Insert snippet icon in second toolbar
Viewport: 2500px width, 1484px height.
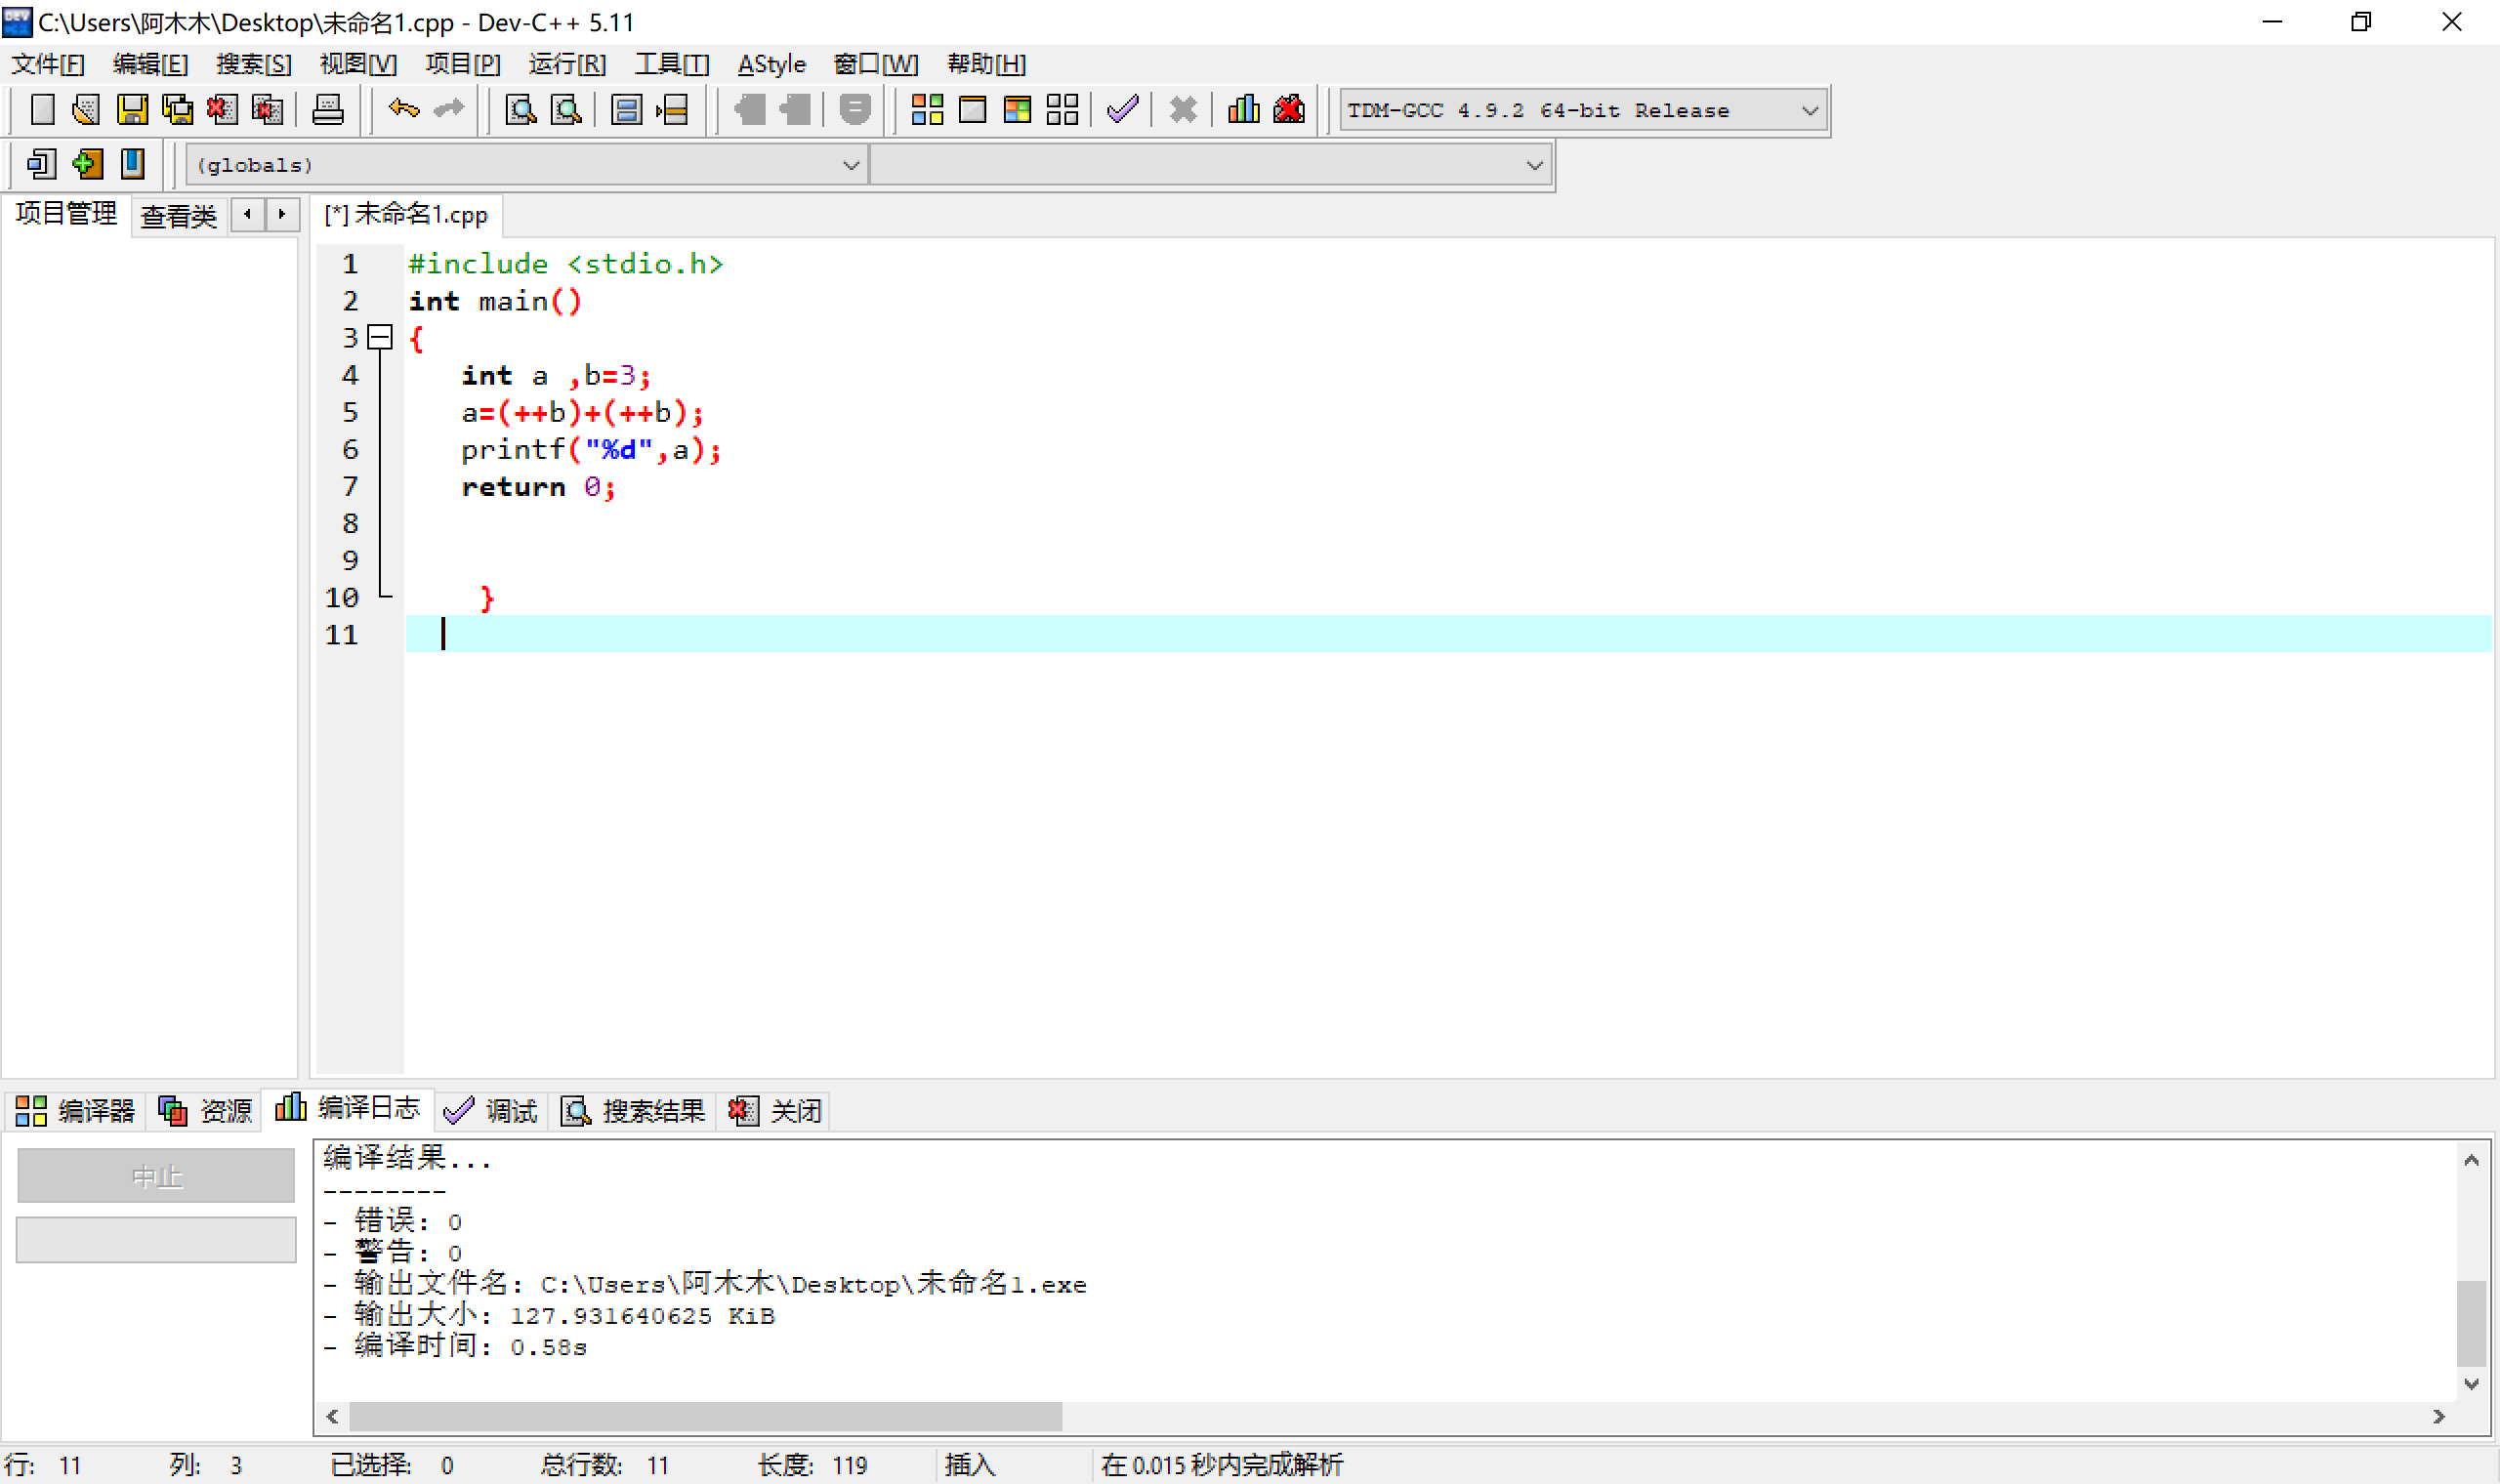click(42, 164)
